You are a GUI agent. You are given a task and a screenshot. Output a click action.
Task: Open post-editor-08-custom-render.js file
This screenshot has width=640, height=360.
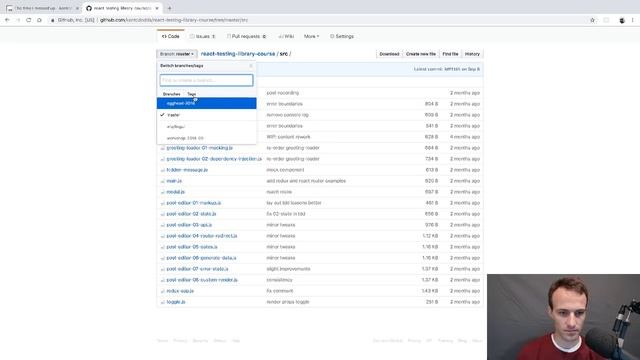202,280
